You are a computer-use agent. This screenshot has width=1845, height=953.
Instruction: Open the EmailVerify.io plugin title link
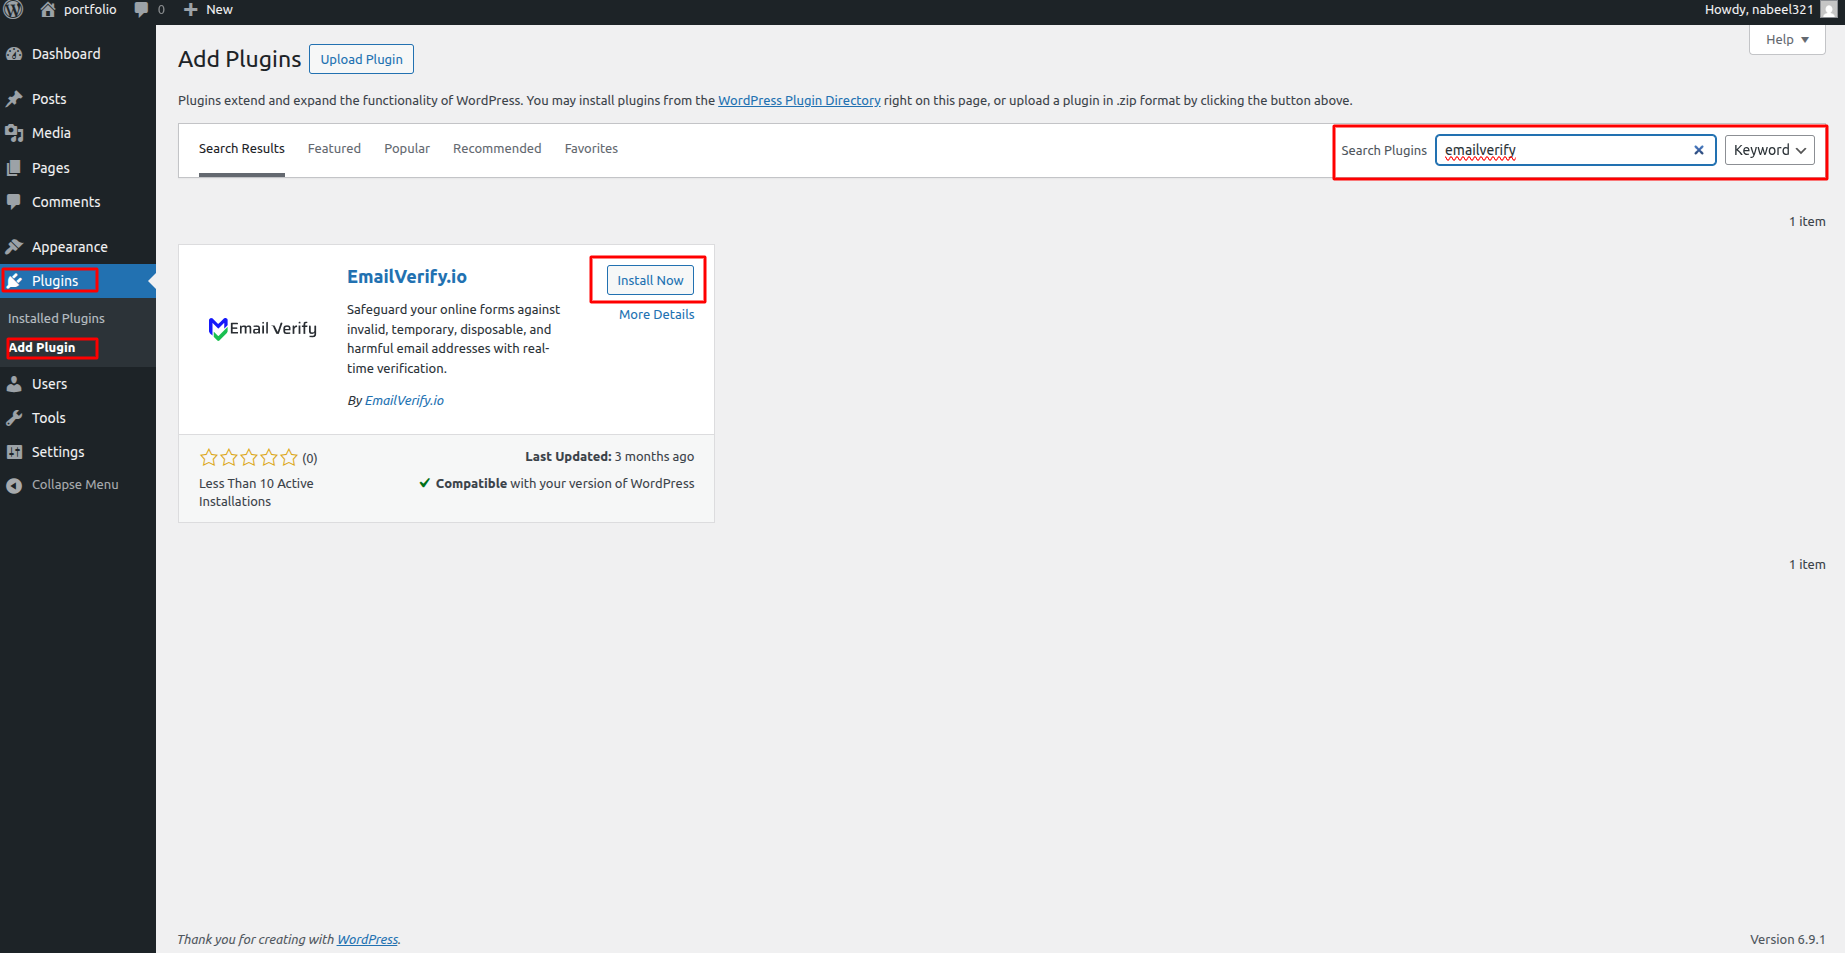click(407, 277)
